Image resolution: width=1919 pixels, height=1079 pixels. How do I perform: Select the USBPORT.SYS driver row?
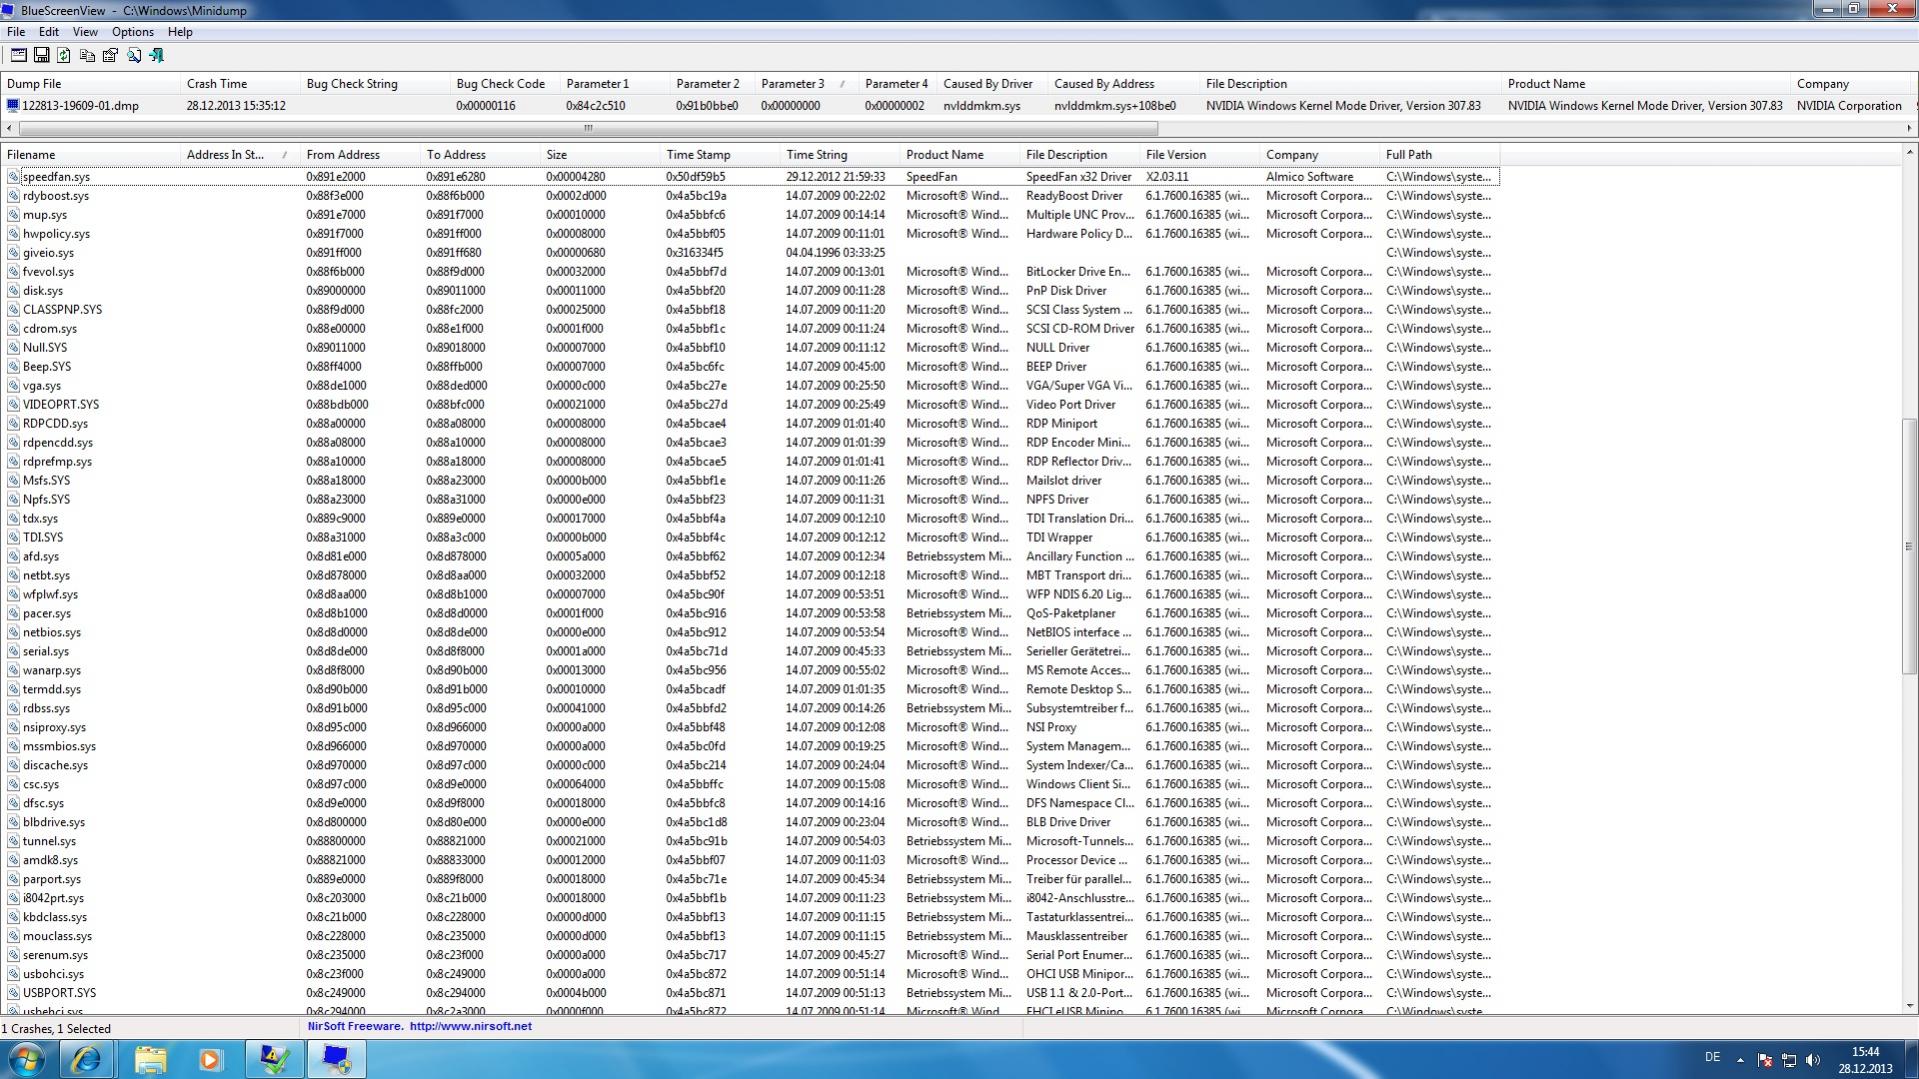[750, 994]
